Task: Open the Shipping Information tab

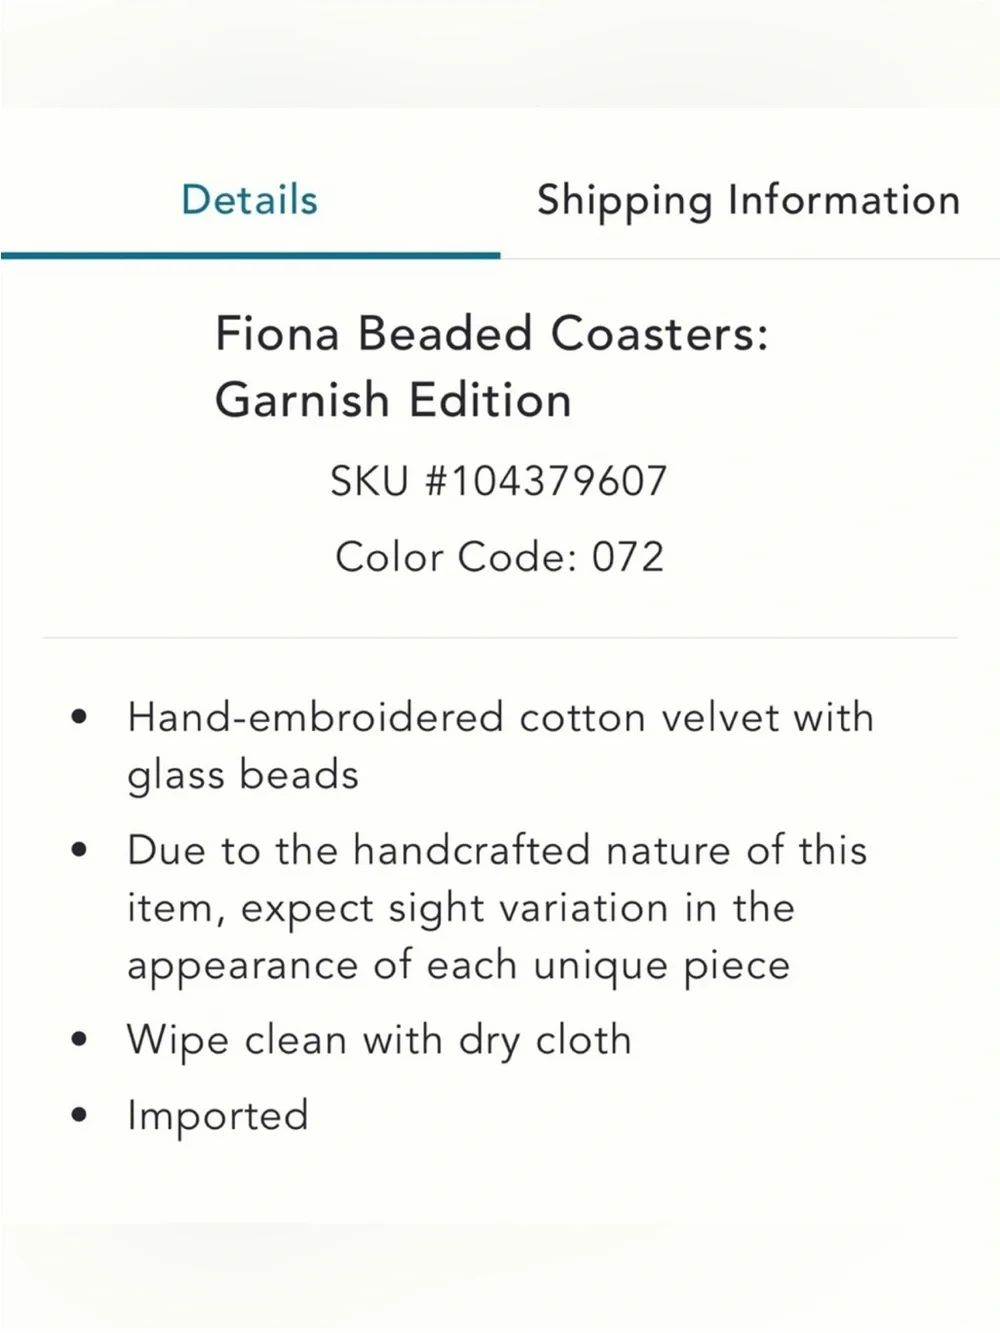Action: pyautogui.click(x=749, y=200)
